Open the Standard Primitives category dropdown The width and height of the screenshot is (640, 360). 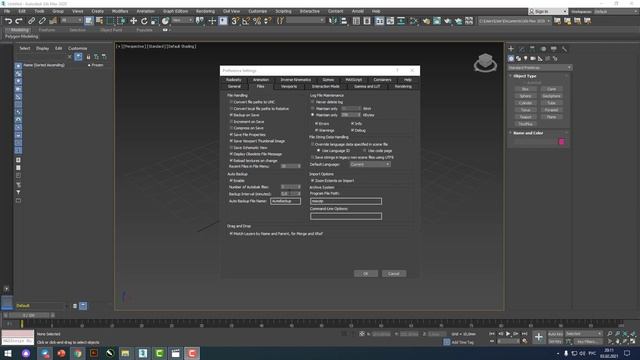(539, 68)
